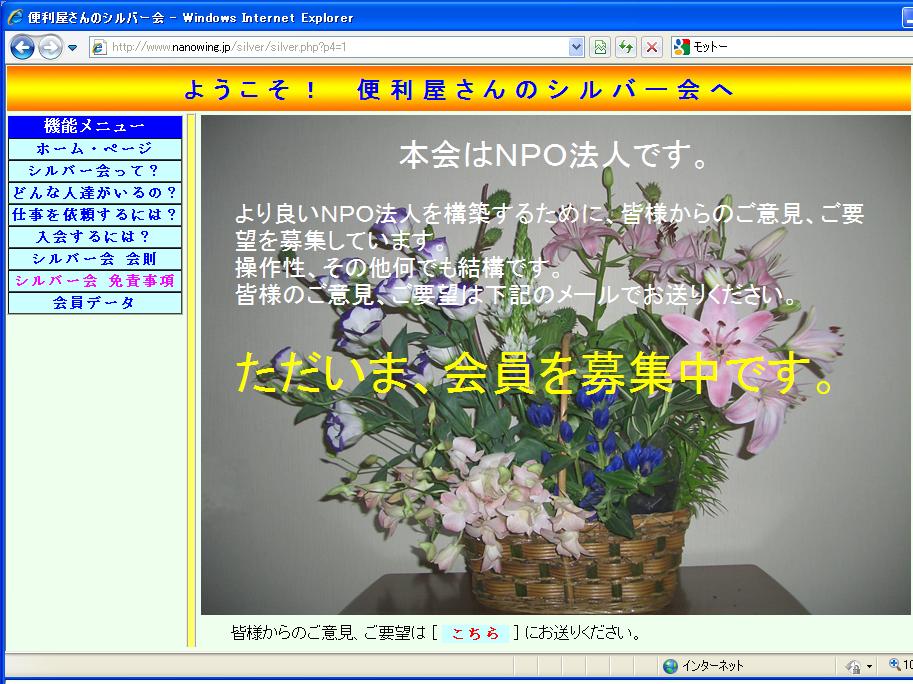Click the Internet zone globe icon
This screenshot has height=684, width=913.
pos(670,666)
